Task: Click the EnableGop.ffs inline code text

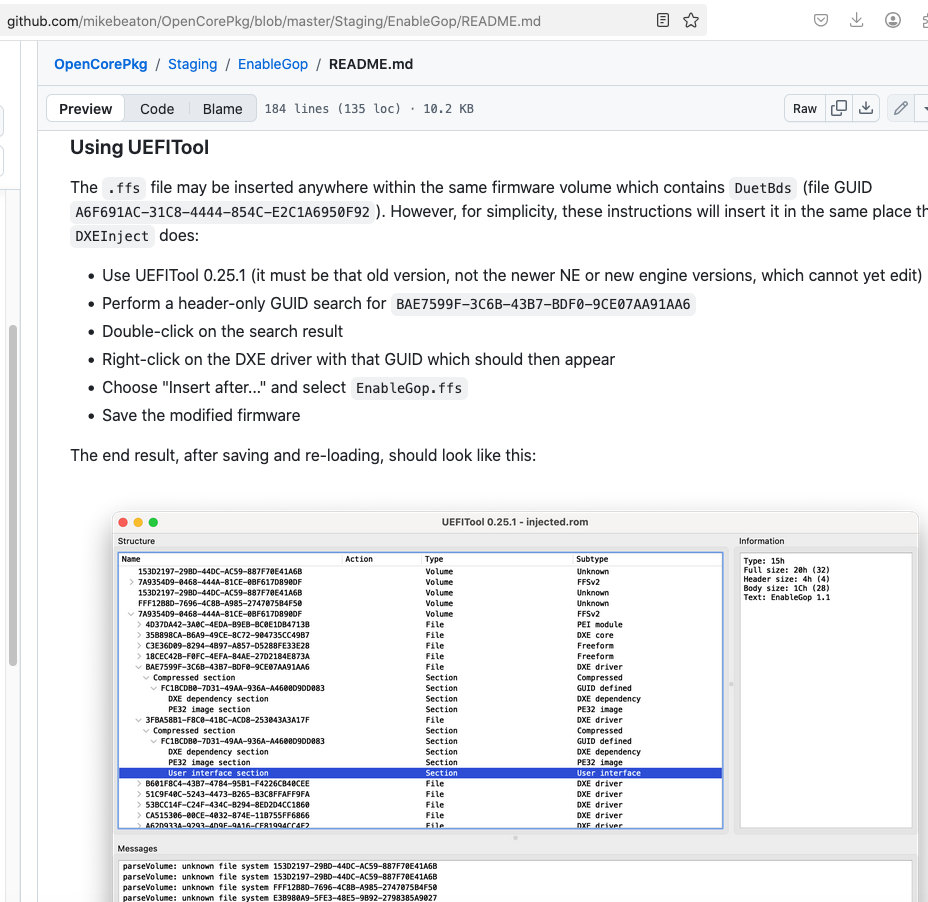Action: click(409, 388)
